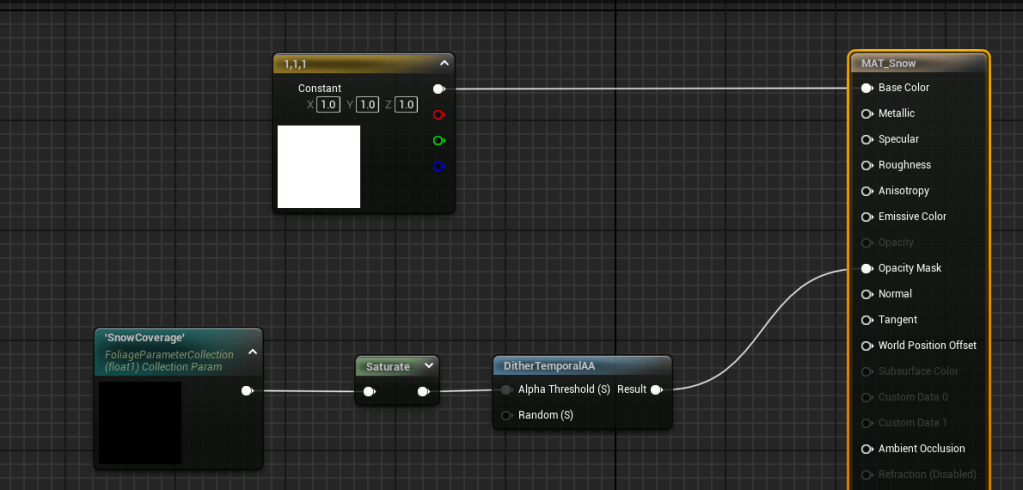Click the green channel output pin
This screenshot has height=490, width=1023.
pyautogui.click(x=439, y=141)
